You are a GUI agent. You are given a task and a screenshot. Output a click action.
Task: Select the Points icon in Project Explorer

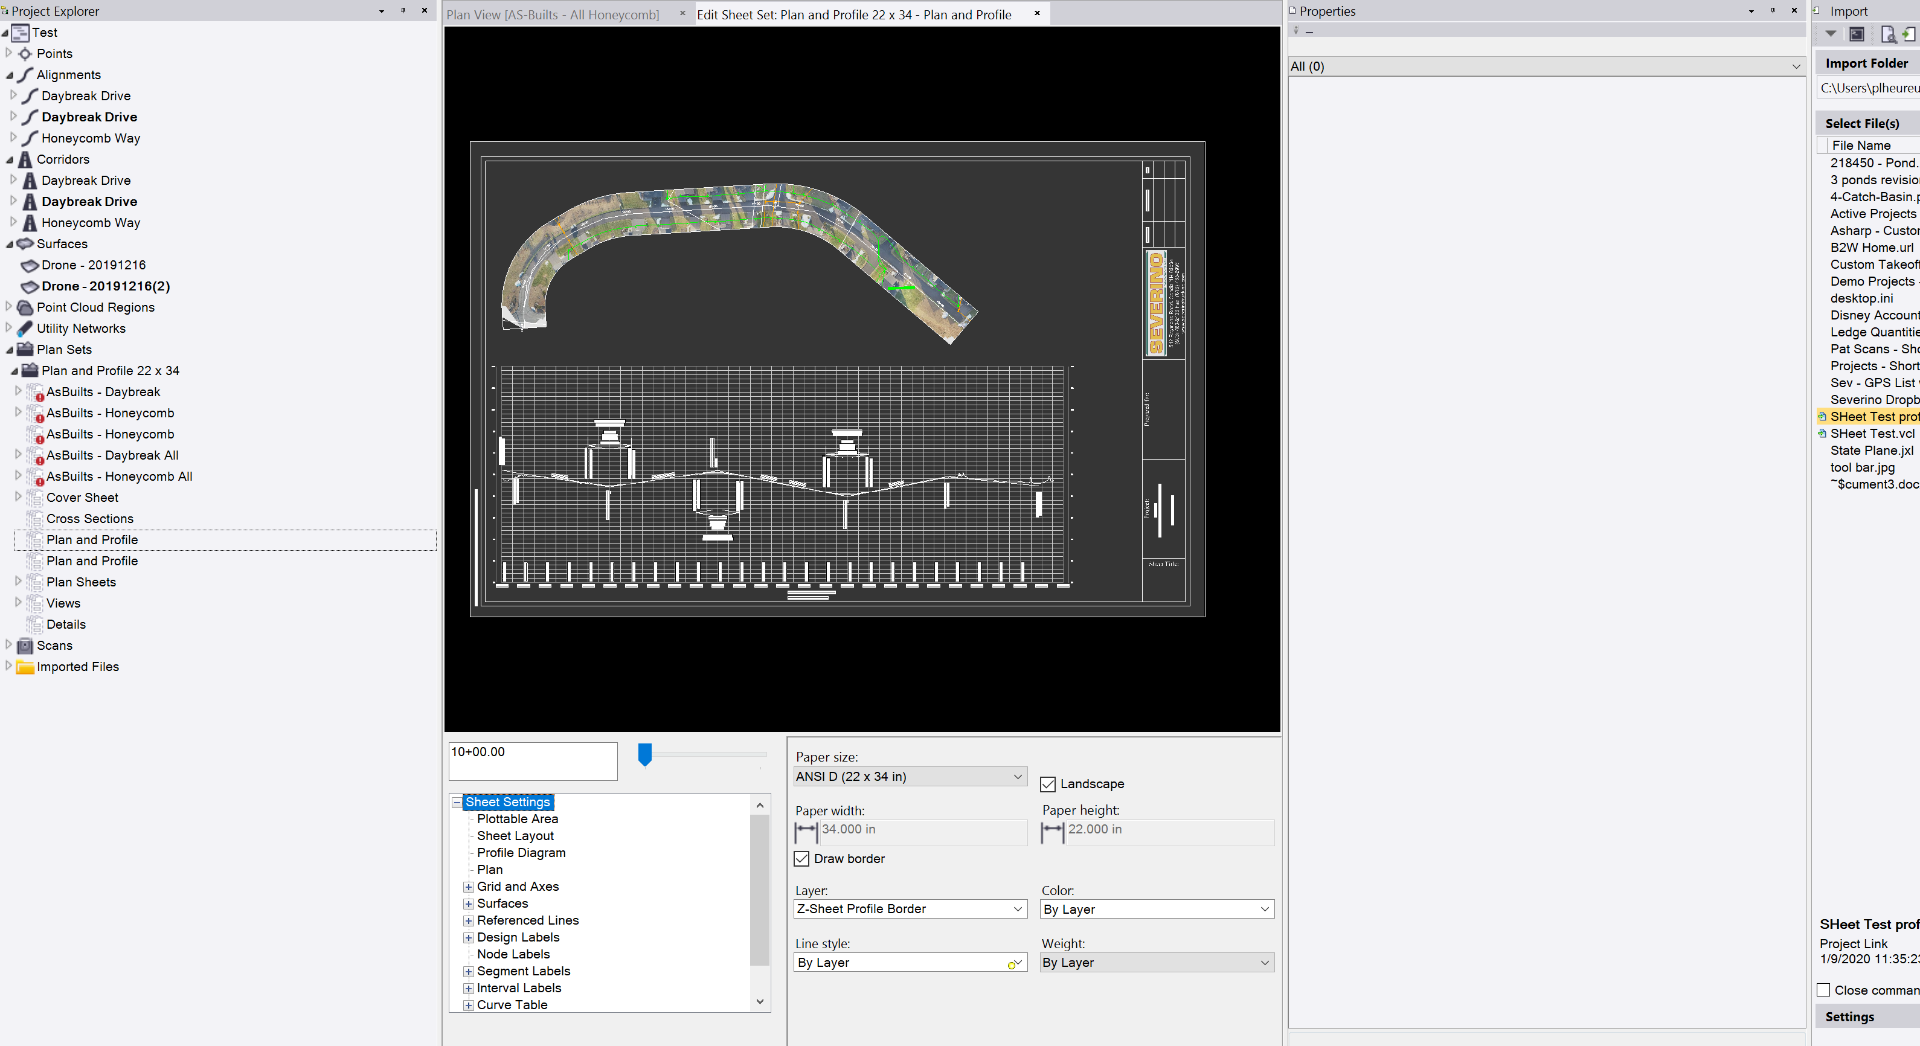(24, 53)
